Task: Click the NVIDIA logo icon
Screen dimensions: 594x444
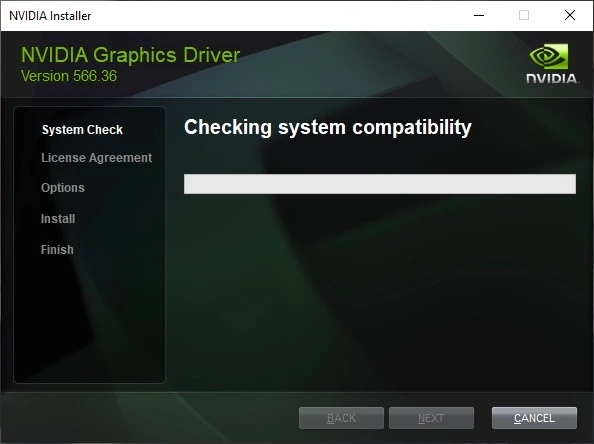Action: pyautogui.click(x=552, y=63)
